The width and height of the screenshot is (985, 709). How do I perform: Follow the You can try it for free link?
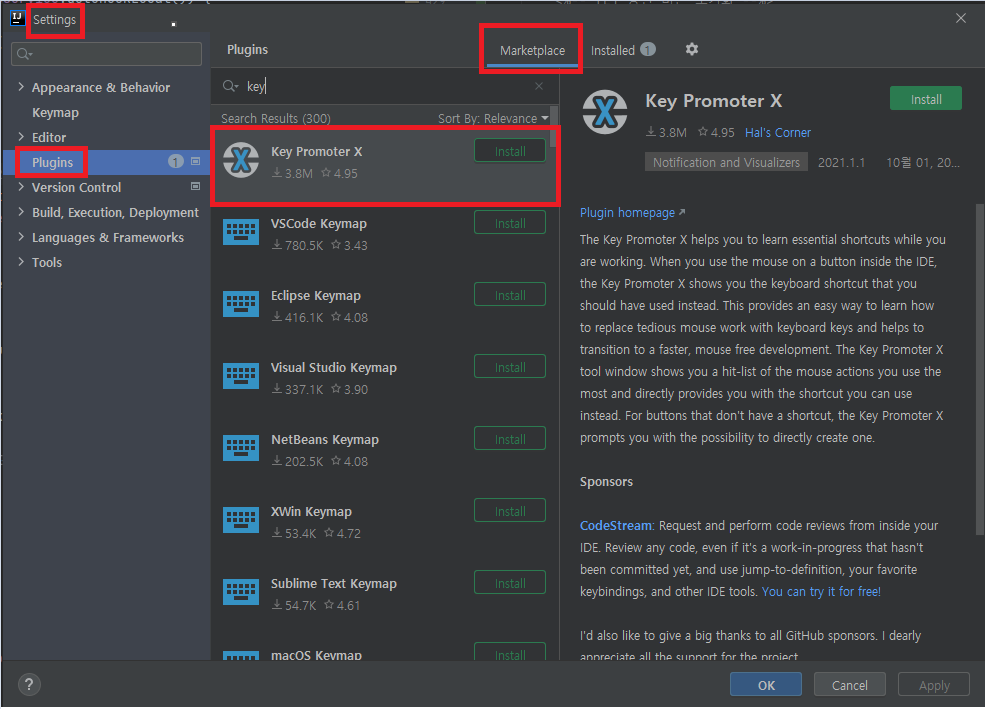click(x=821, y=591)
